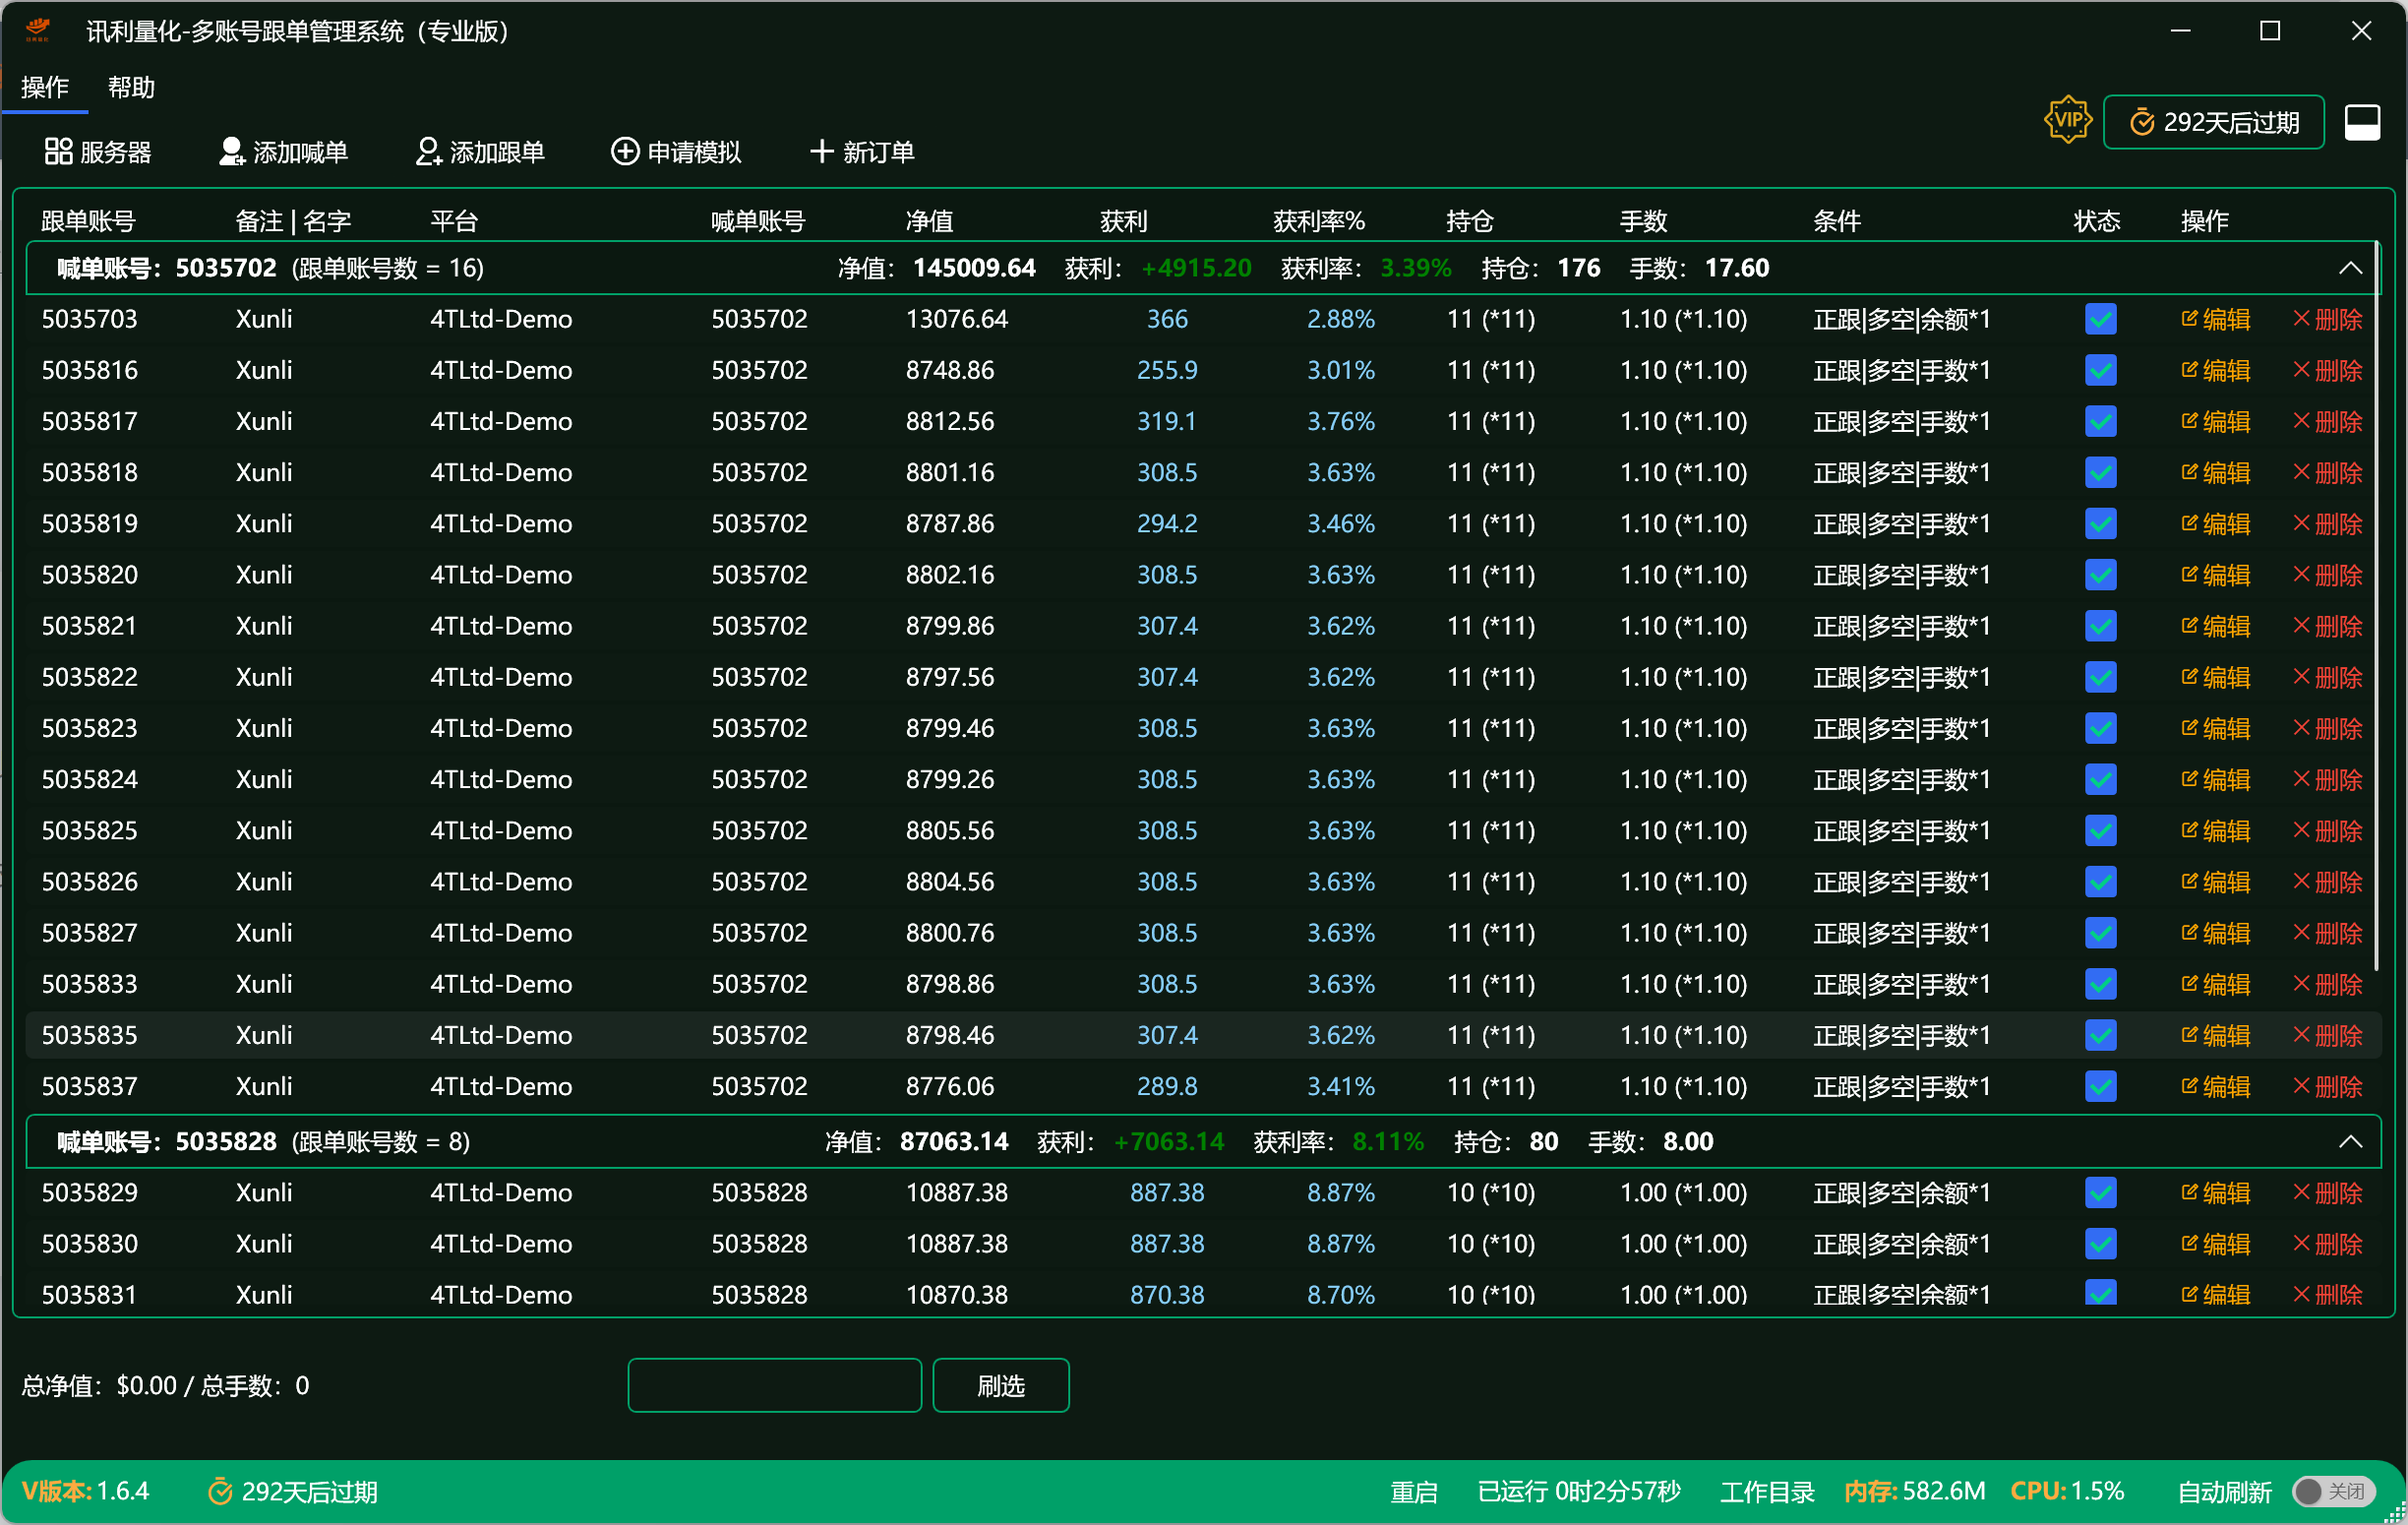The height and width of the screenshot is (1525, 2408).
Task: Switch on the 自动刷新 auto refresh toggle
Action: click(2333, 1491)
